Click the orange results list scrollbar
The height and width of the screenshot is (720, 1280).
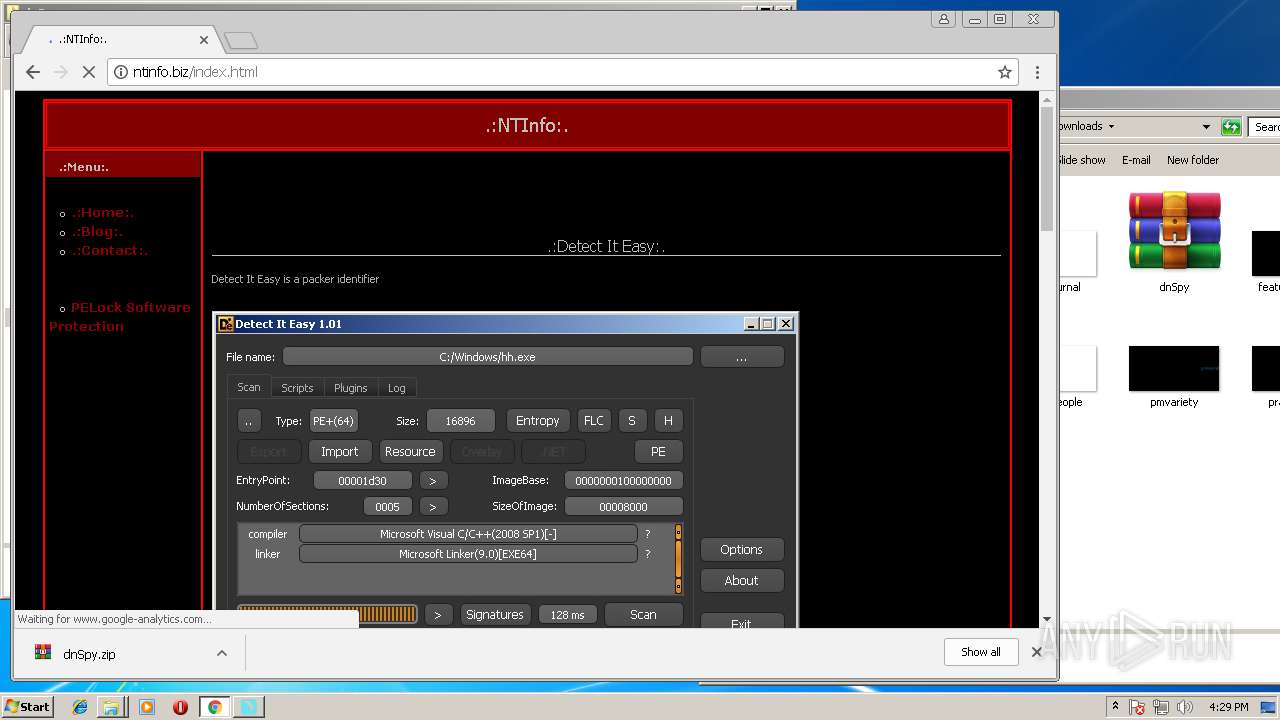pos(678,558)
